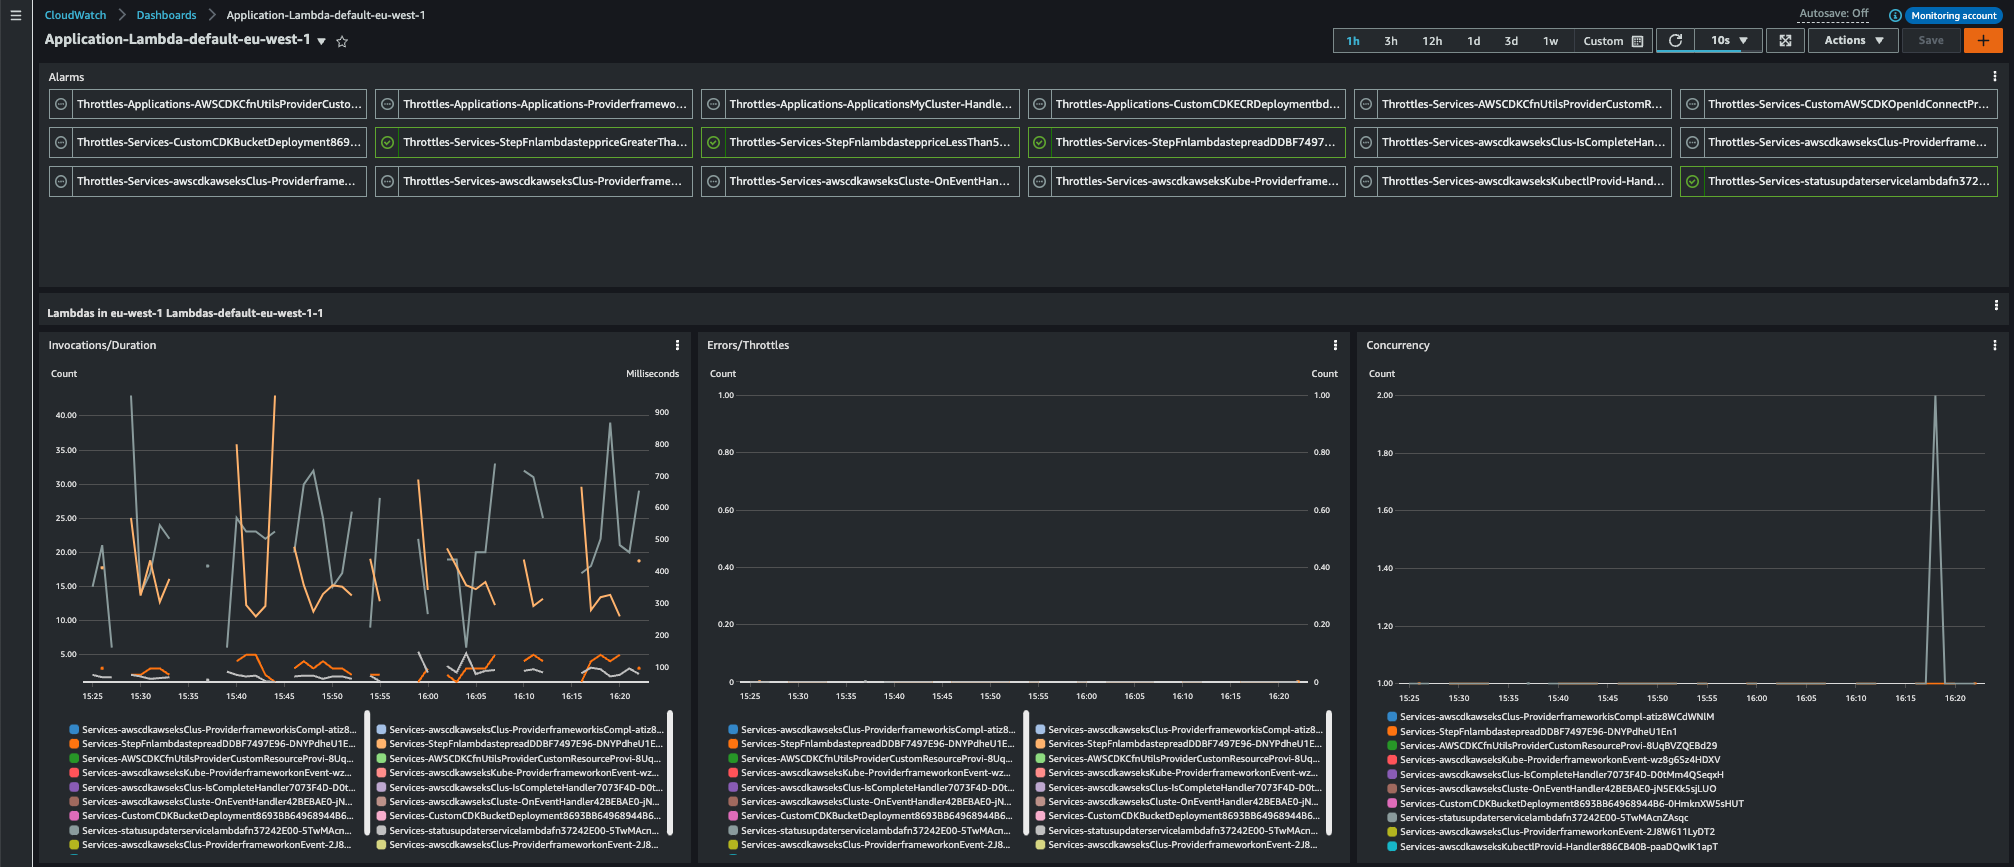Select the 12h time range
This screenshot has height=867, width=2014.
[x=1432, y=41]
